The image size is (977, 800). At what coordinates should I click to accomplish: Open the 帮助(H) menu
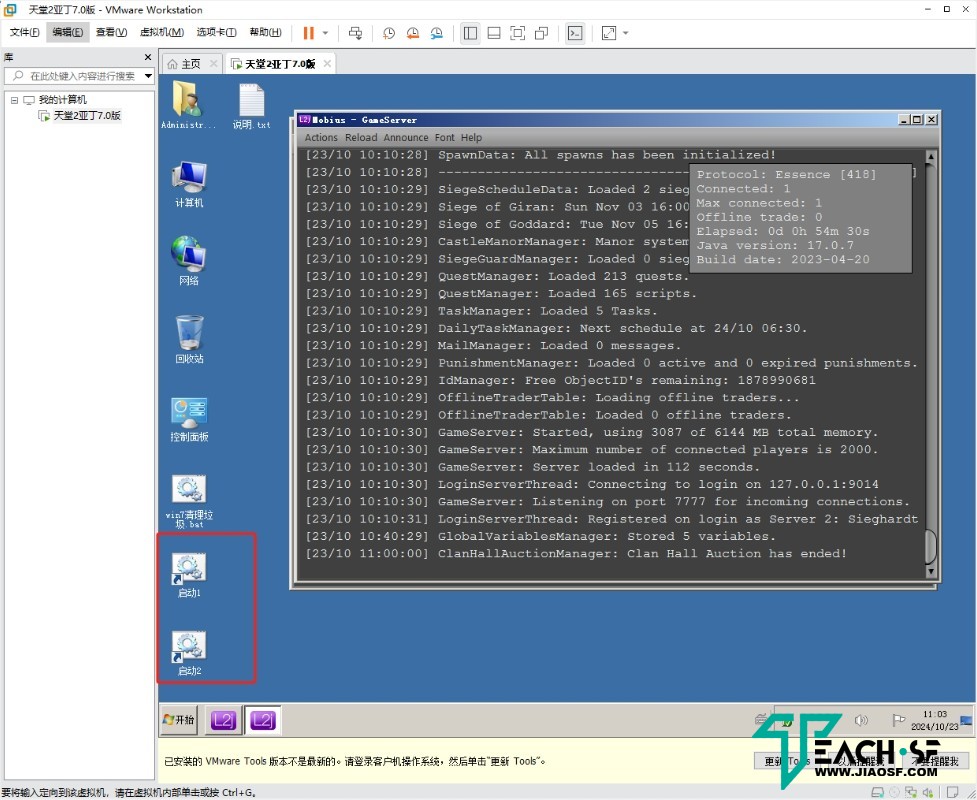265,32
